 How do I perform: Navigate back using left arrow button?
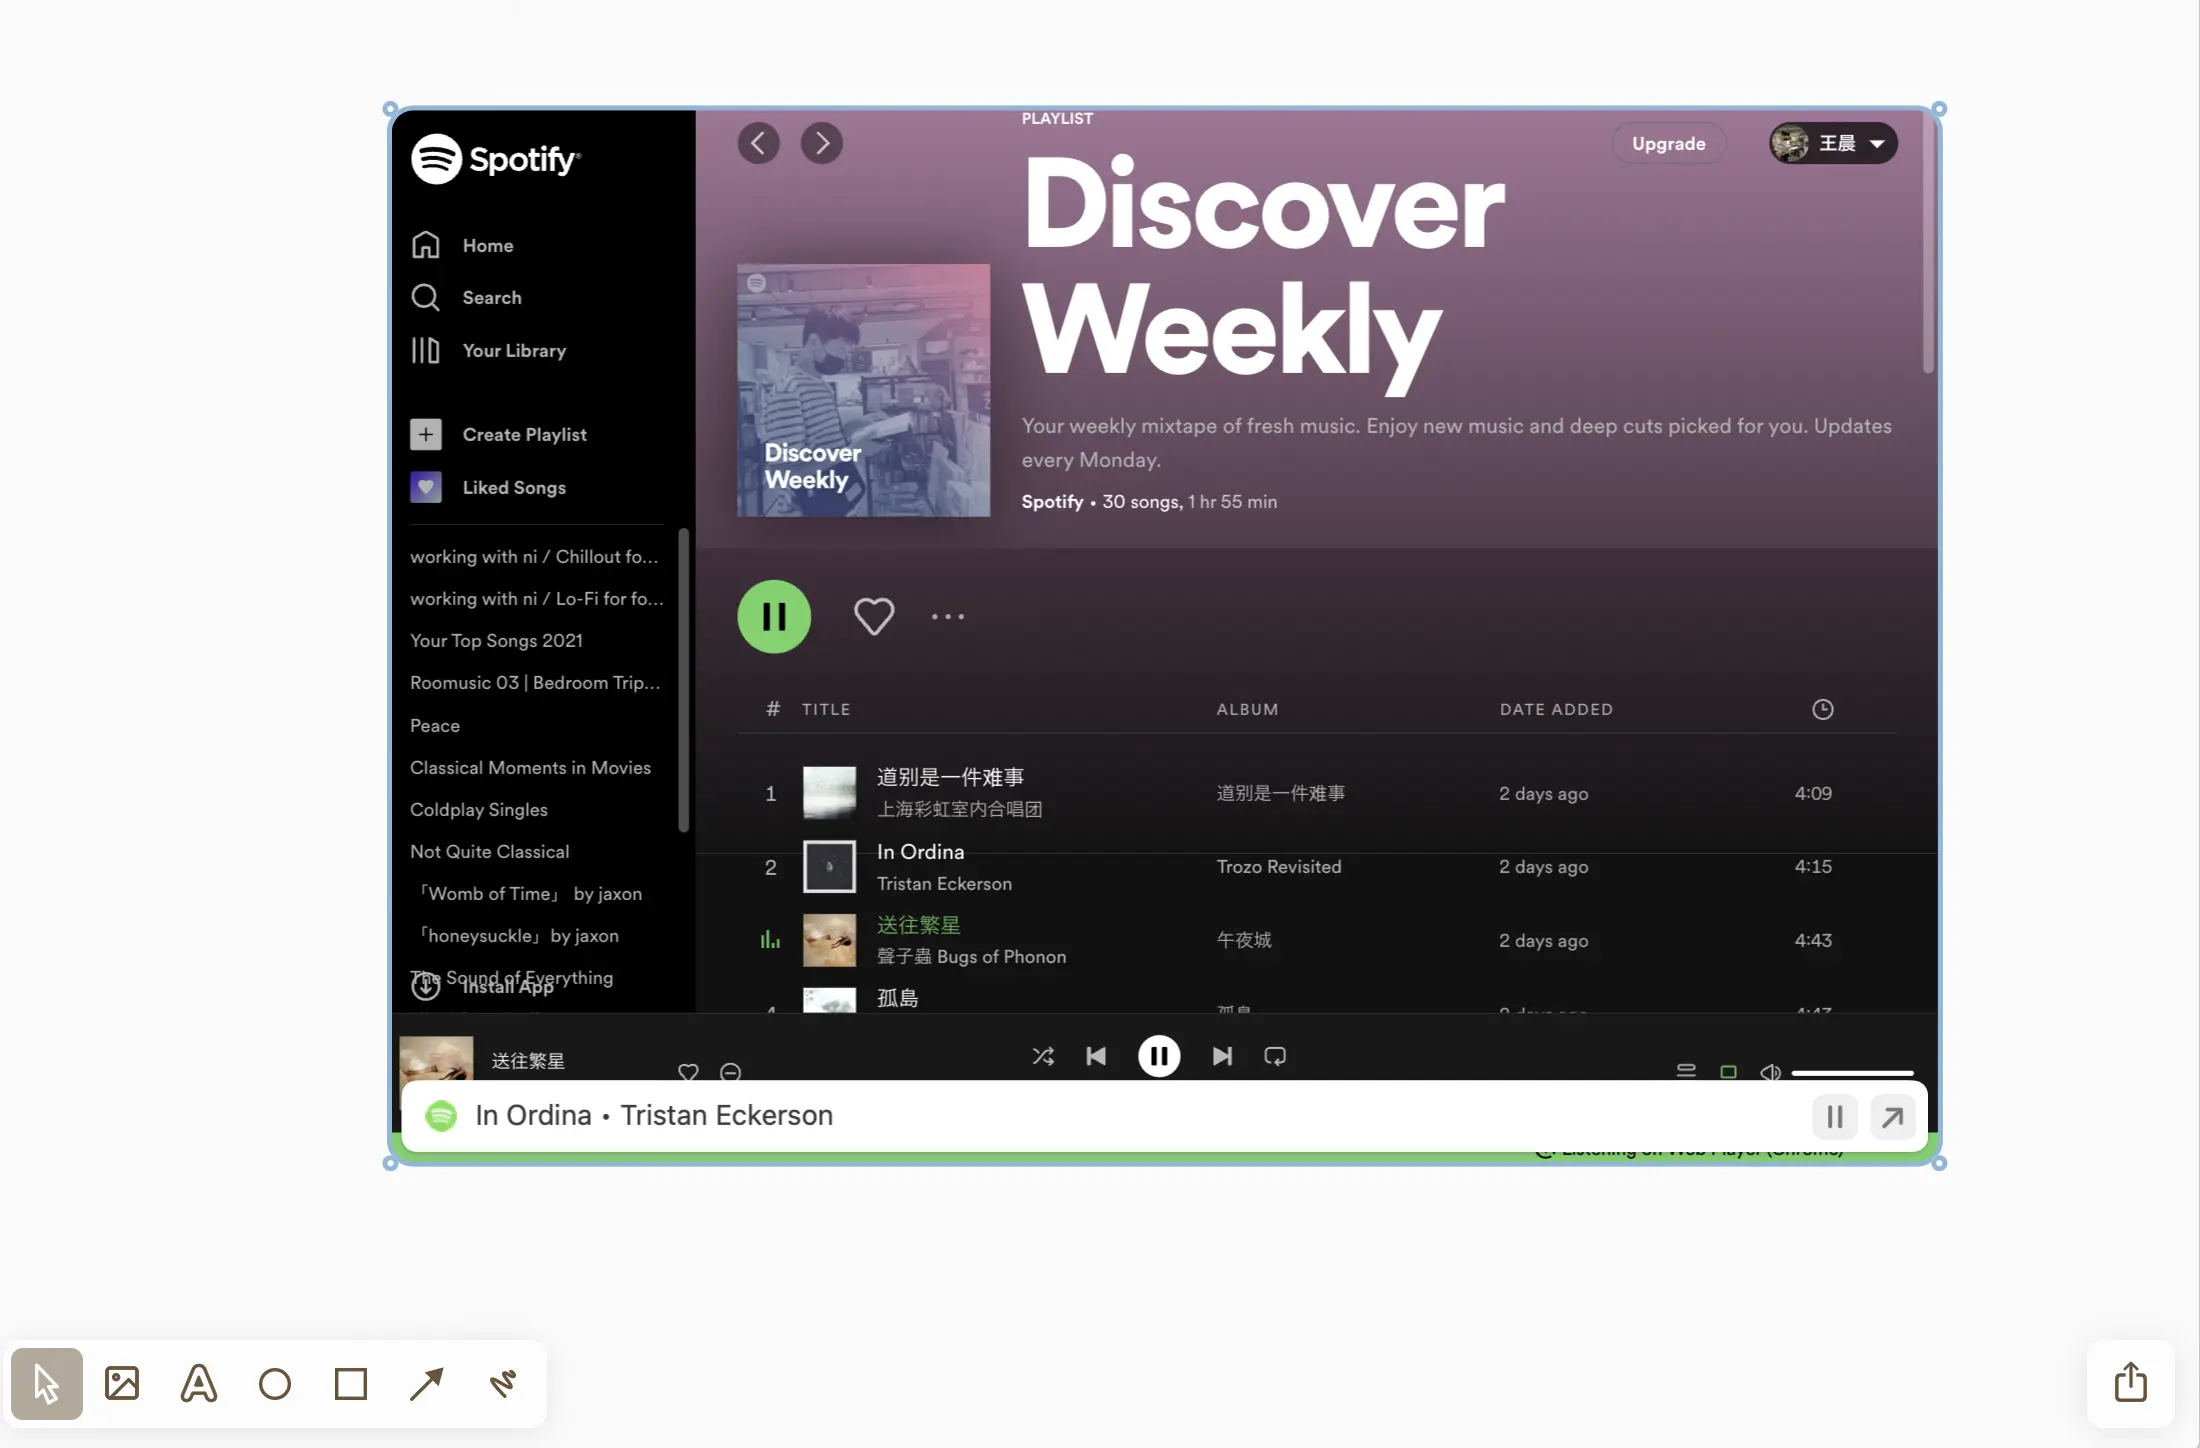pyautogui.click(x=758, y=142)
